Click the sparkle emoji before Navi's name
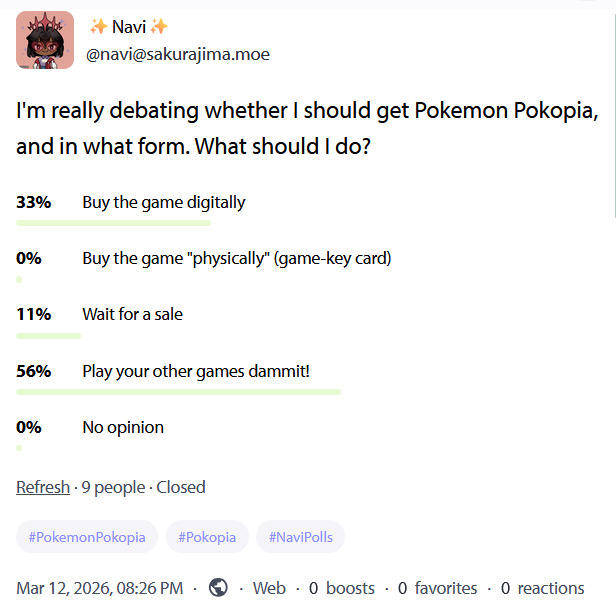The width and height of the screenshot is (616, 608). [x=98, y=26]
